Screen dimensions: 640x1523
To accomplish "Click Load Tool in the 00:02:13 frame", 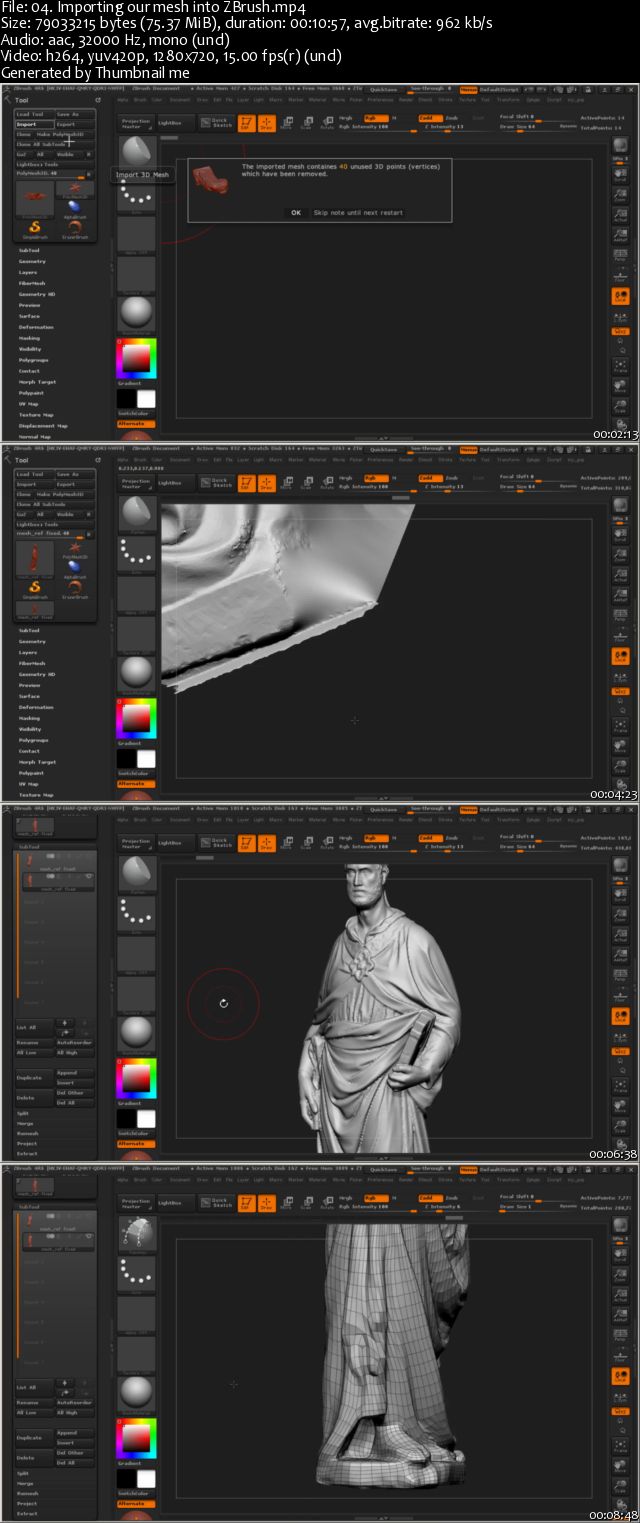I will pos(35,114).
